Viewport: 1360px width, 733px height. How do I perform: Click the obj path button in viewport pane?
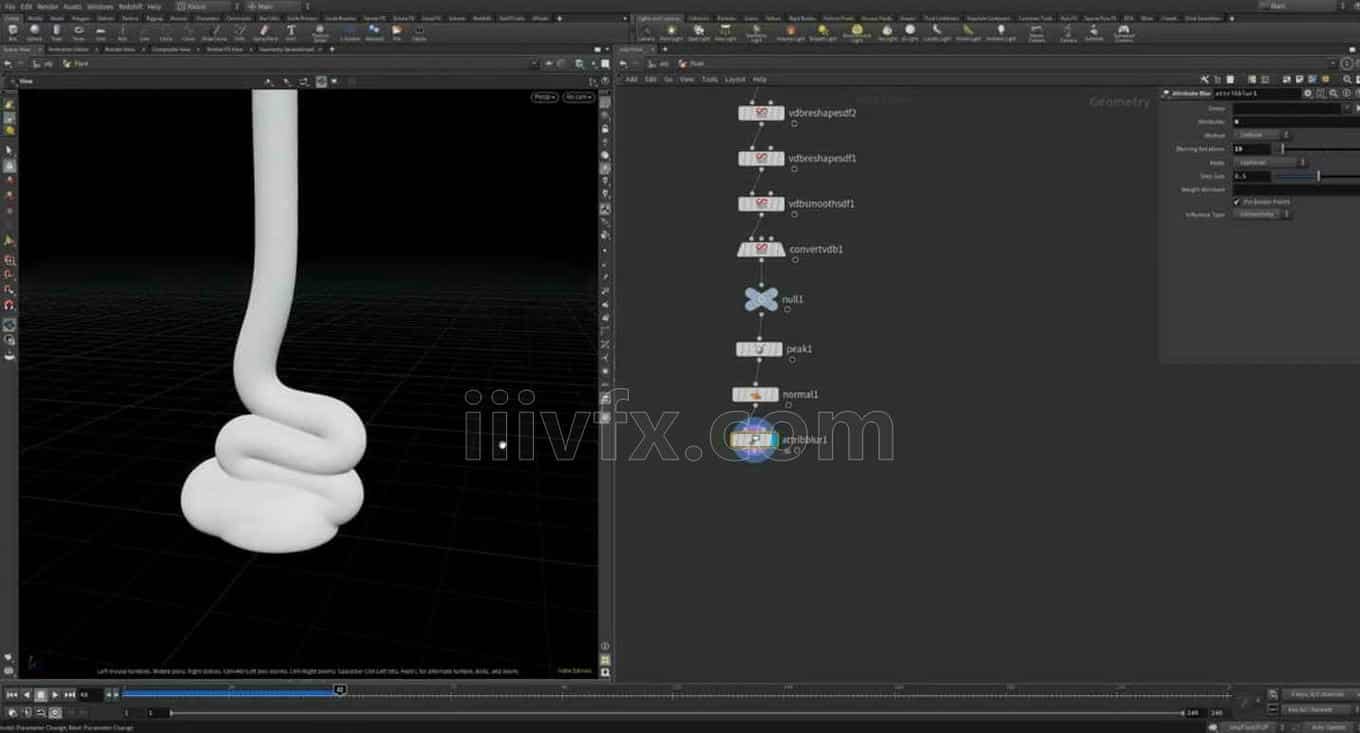[41, 63]
